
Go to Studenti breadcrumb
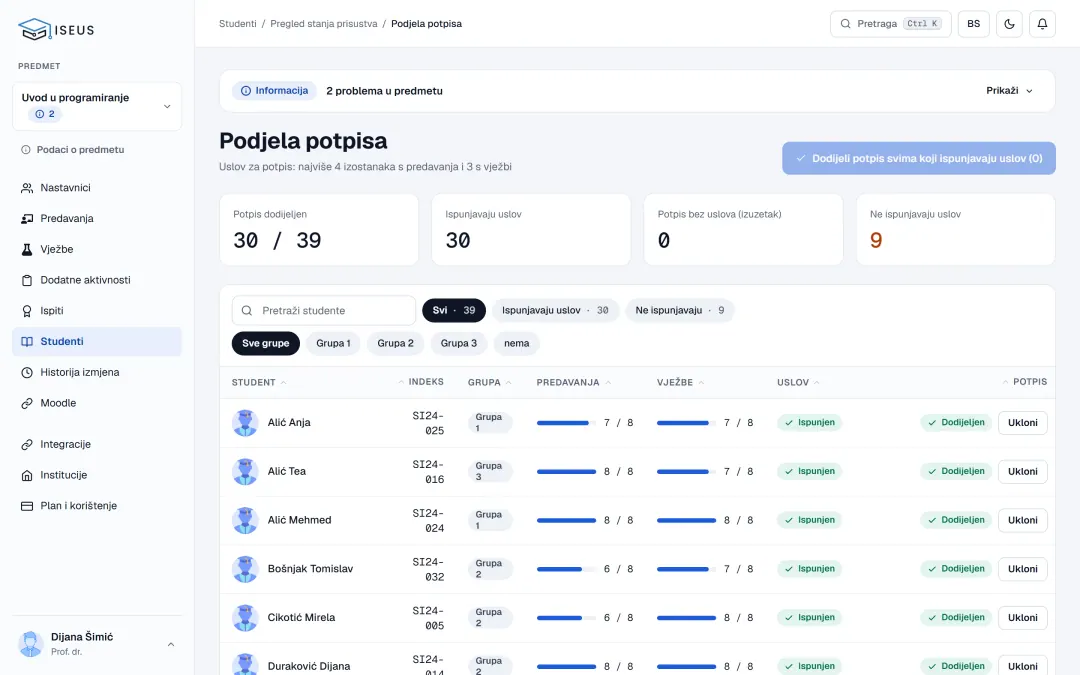coord(238,23)
